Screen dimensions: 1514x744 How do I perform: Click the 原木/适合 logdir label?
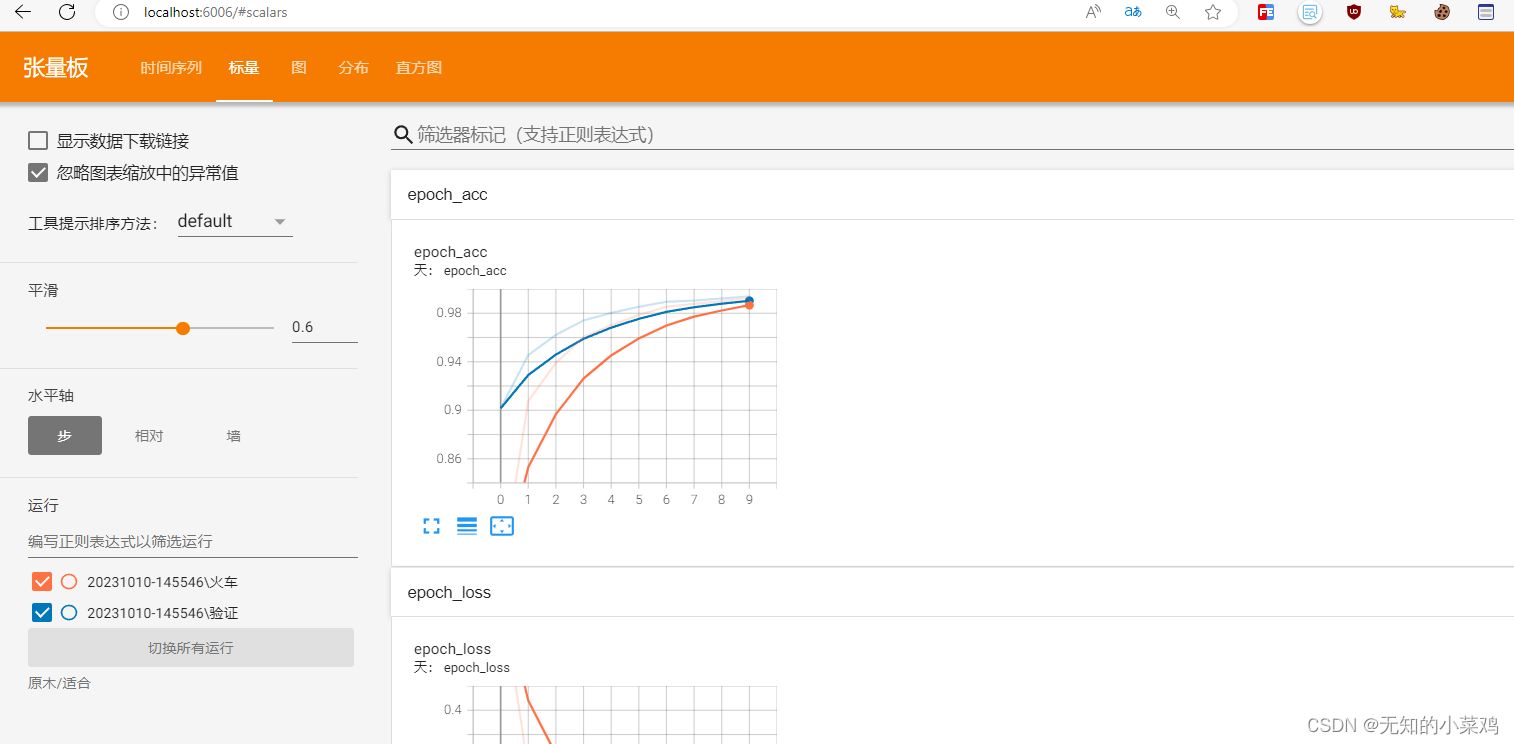tap(59, 683)
